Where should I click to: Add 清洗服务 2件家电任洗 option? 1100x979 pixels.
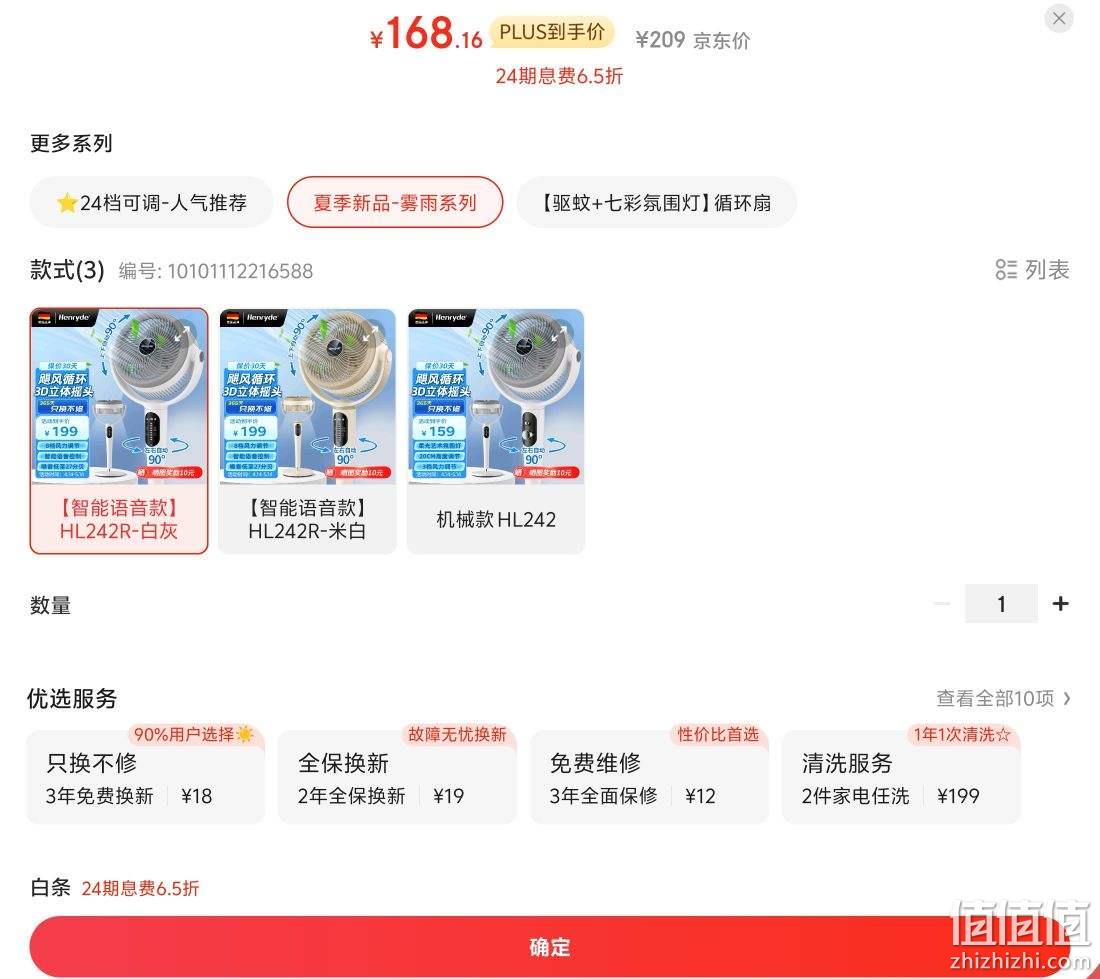pos(901,776)
